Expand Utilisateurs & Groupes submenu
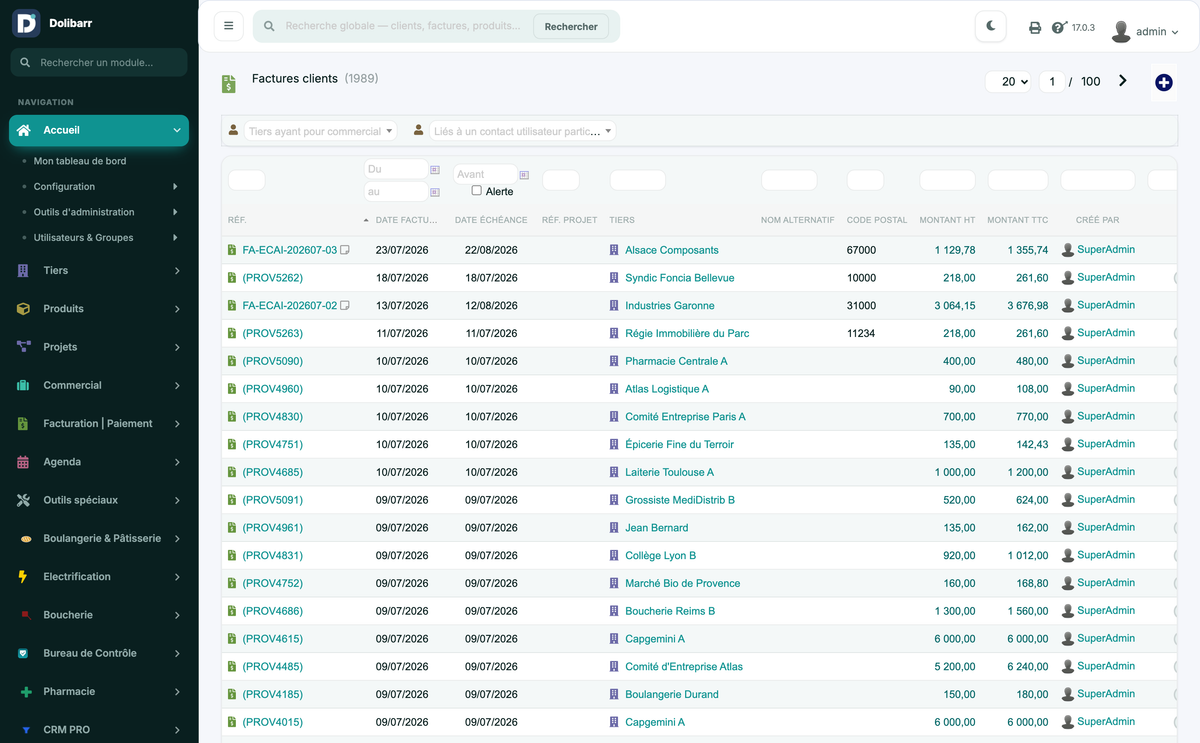The image size is (1200, 743). click(x=175, y=238)
